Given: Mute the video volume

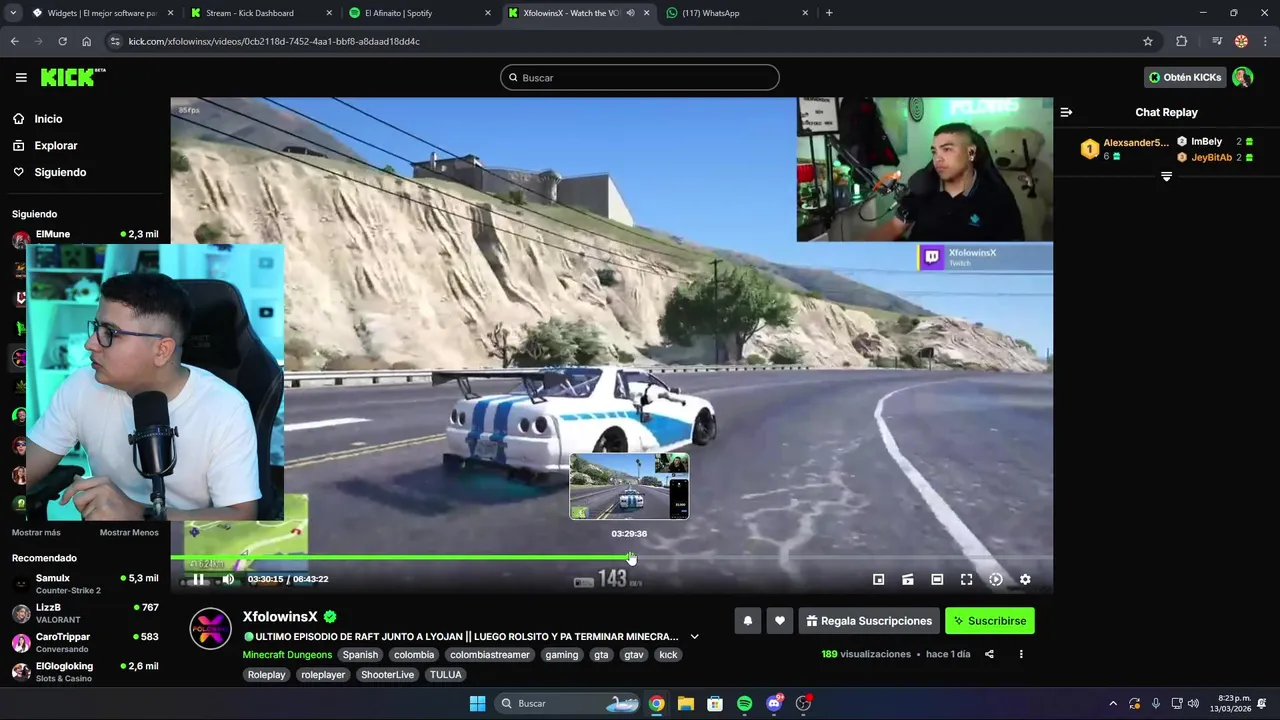Looking at the screenshot, I should point(228,579).
